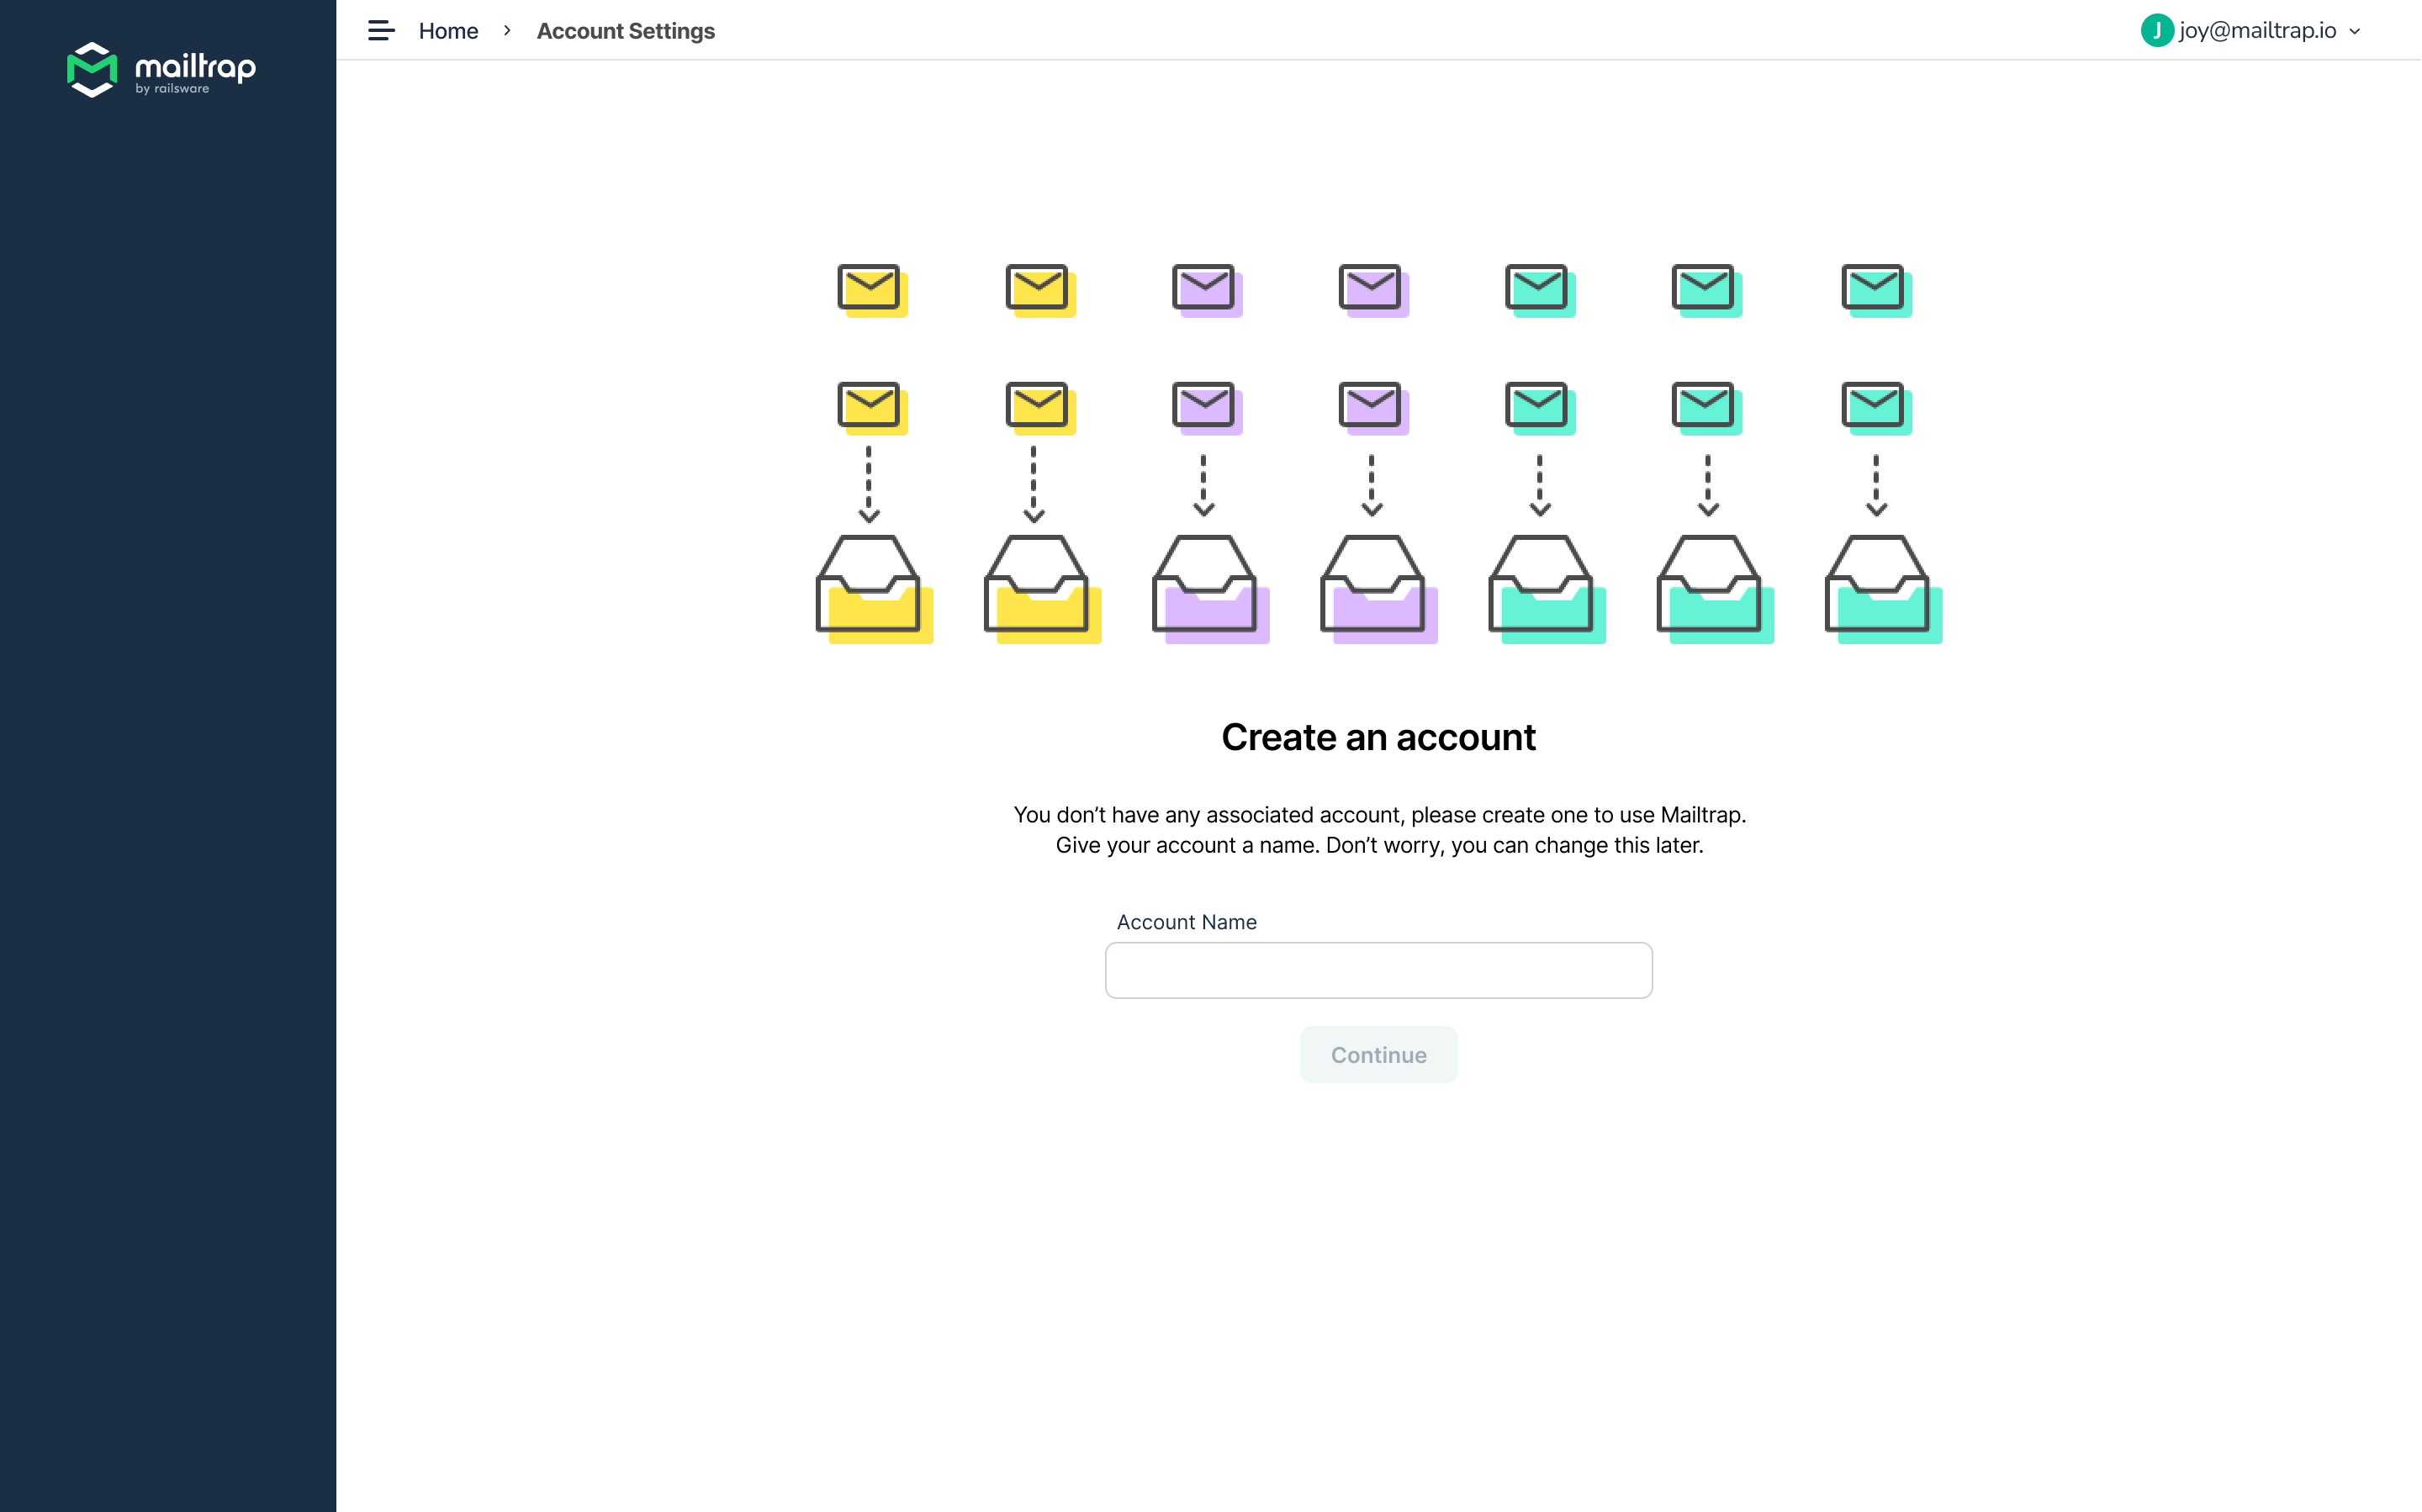Select Account Settings breadcrumb item

pyautogui.click(x=625, y=31)
